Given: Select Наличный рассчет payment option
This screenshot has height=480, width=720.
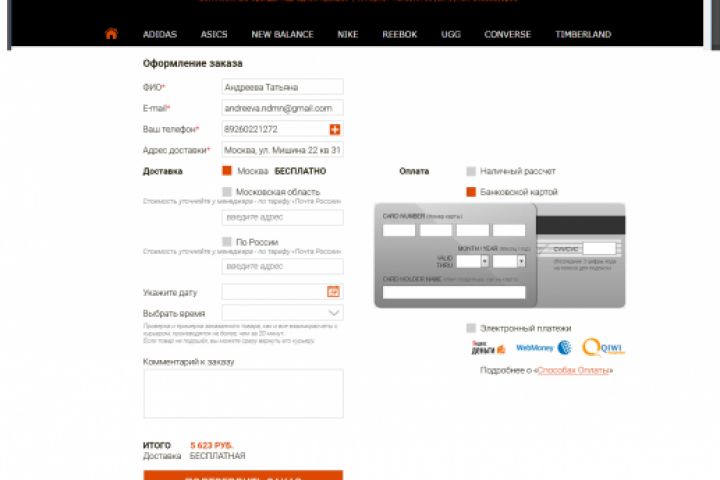Looking at the screenshot, I should pyautogui.click(x=471, y=171).
